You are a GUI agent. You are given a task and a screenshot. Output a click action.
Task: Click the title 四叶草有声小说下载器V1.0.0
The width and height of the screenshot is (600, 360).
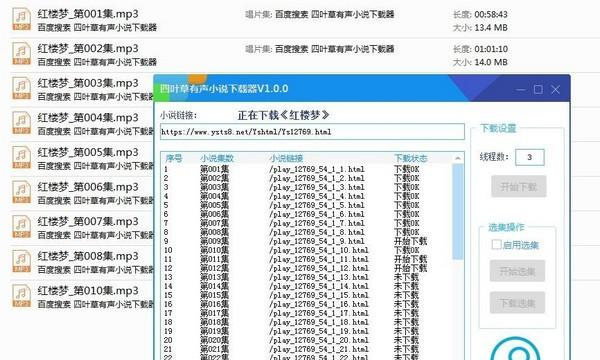pos(224,89)
